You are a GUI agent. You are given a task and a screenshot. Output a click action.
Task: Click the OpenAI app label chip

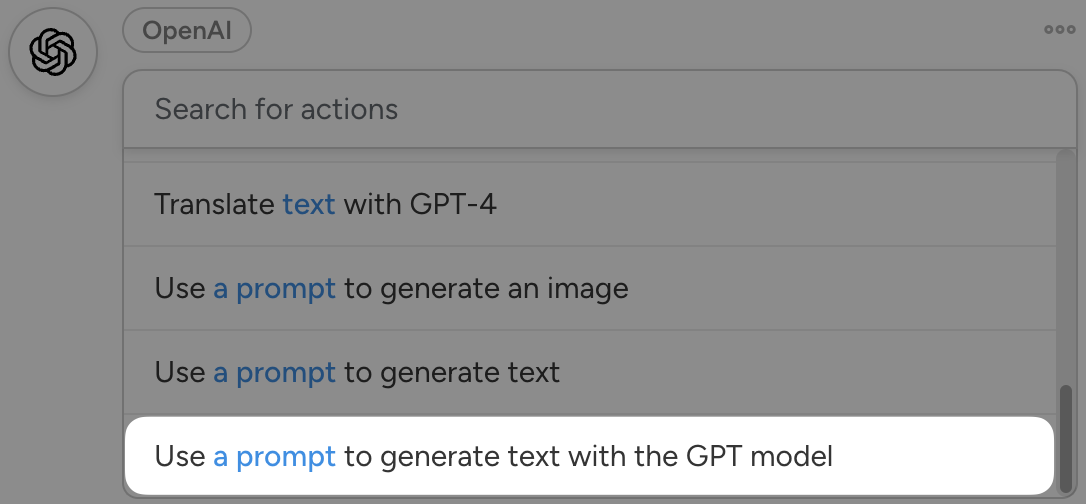pyautogui.click(x=187, y=30)
